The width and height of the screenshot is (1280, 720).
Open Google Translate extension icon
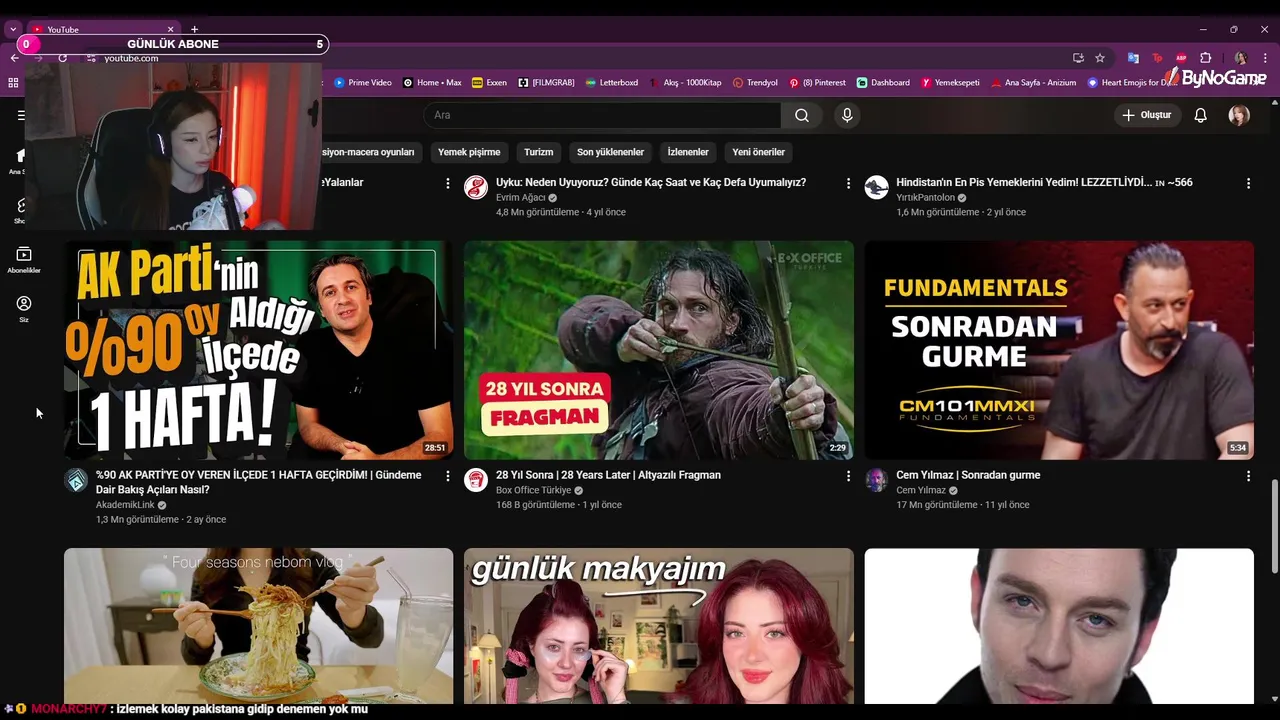click(1133, 58)
